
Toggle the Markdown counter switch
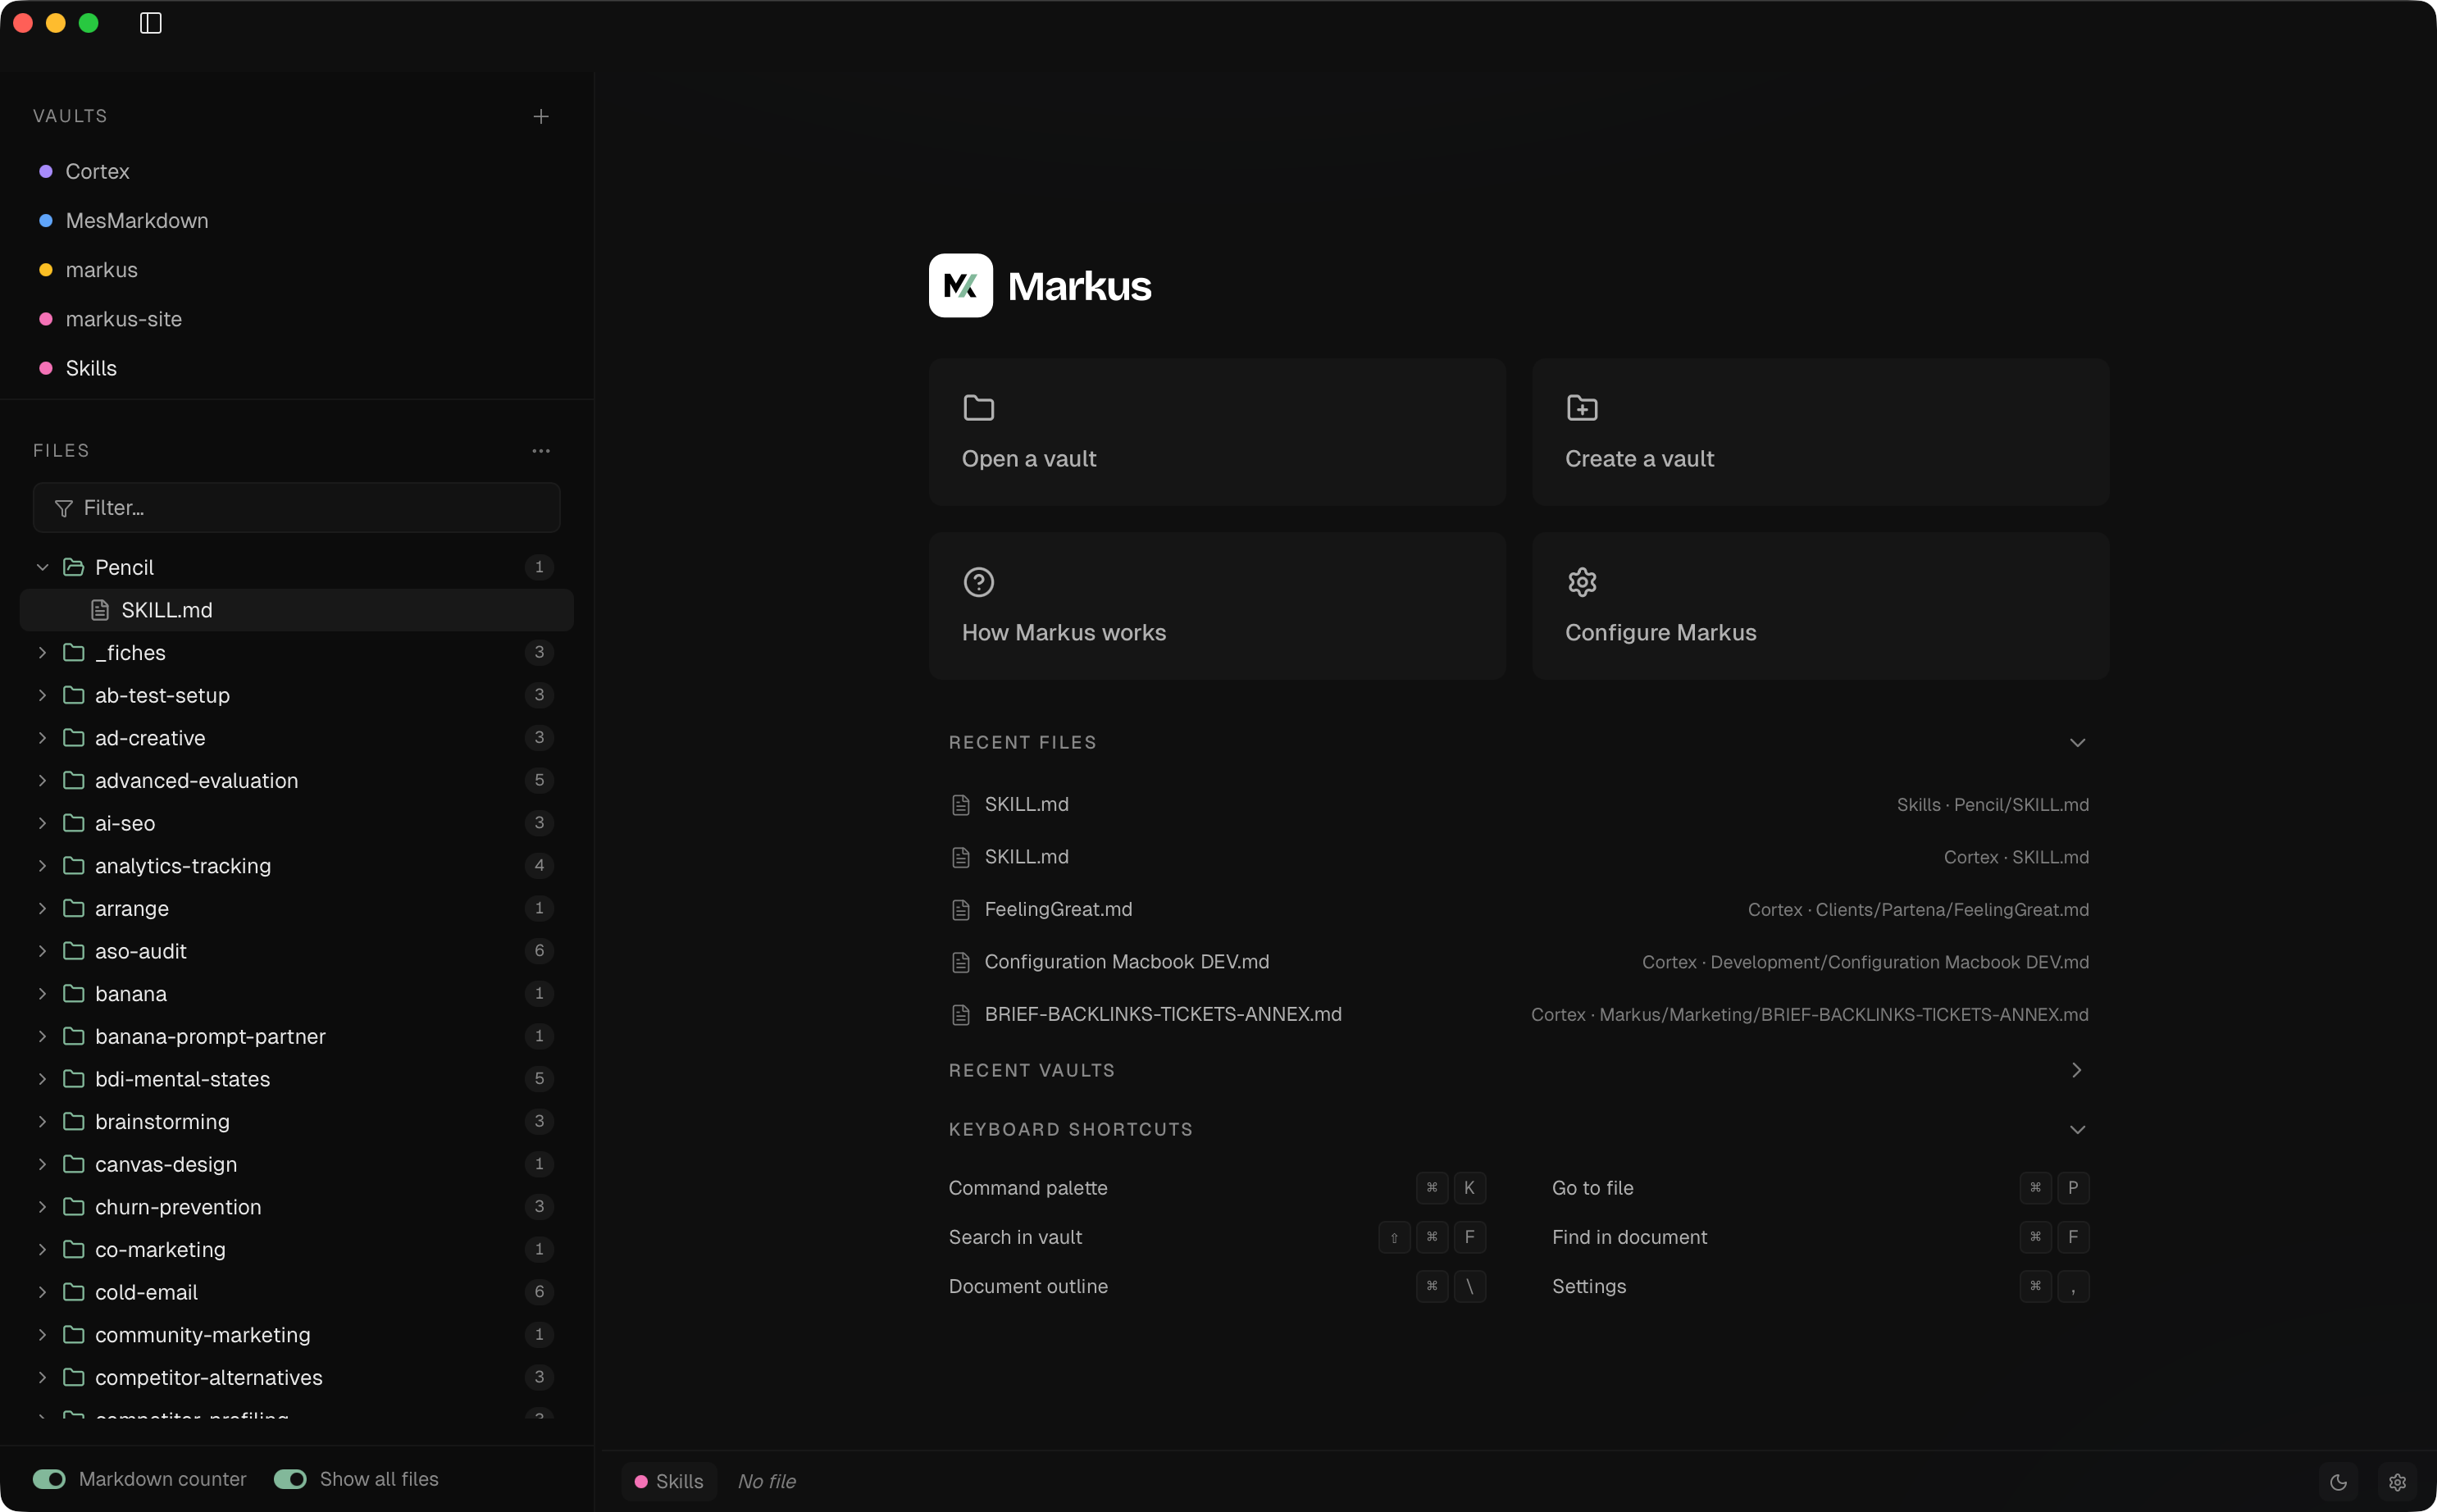[x=49, y=1479]
